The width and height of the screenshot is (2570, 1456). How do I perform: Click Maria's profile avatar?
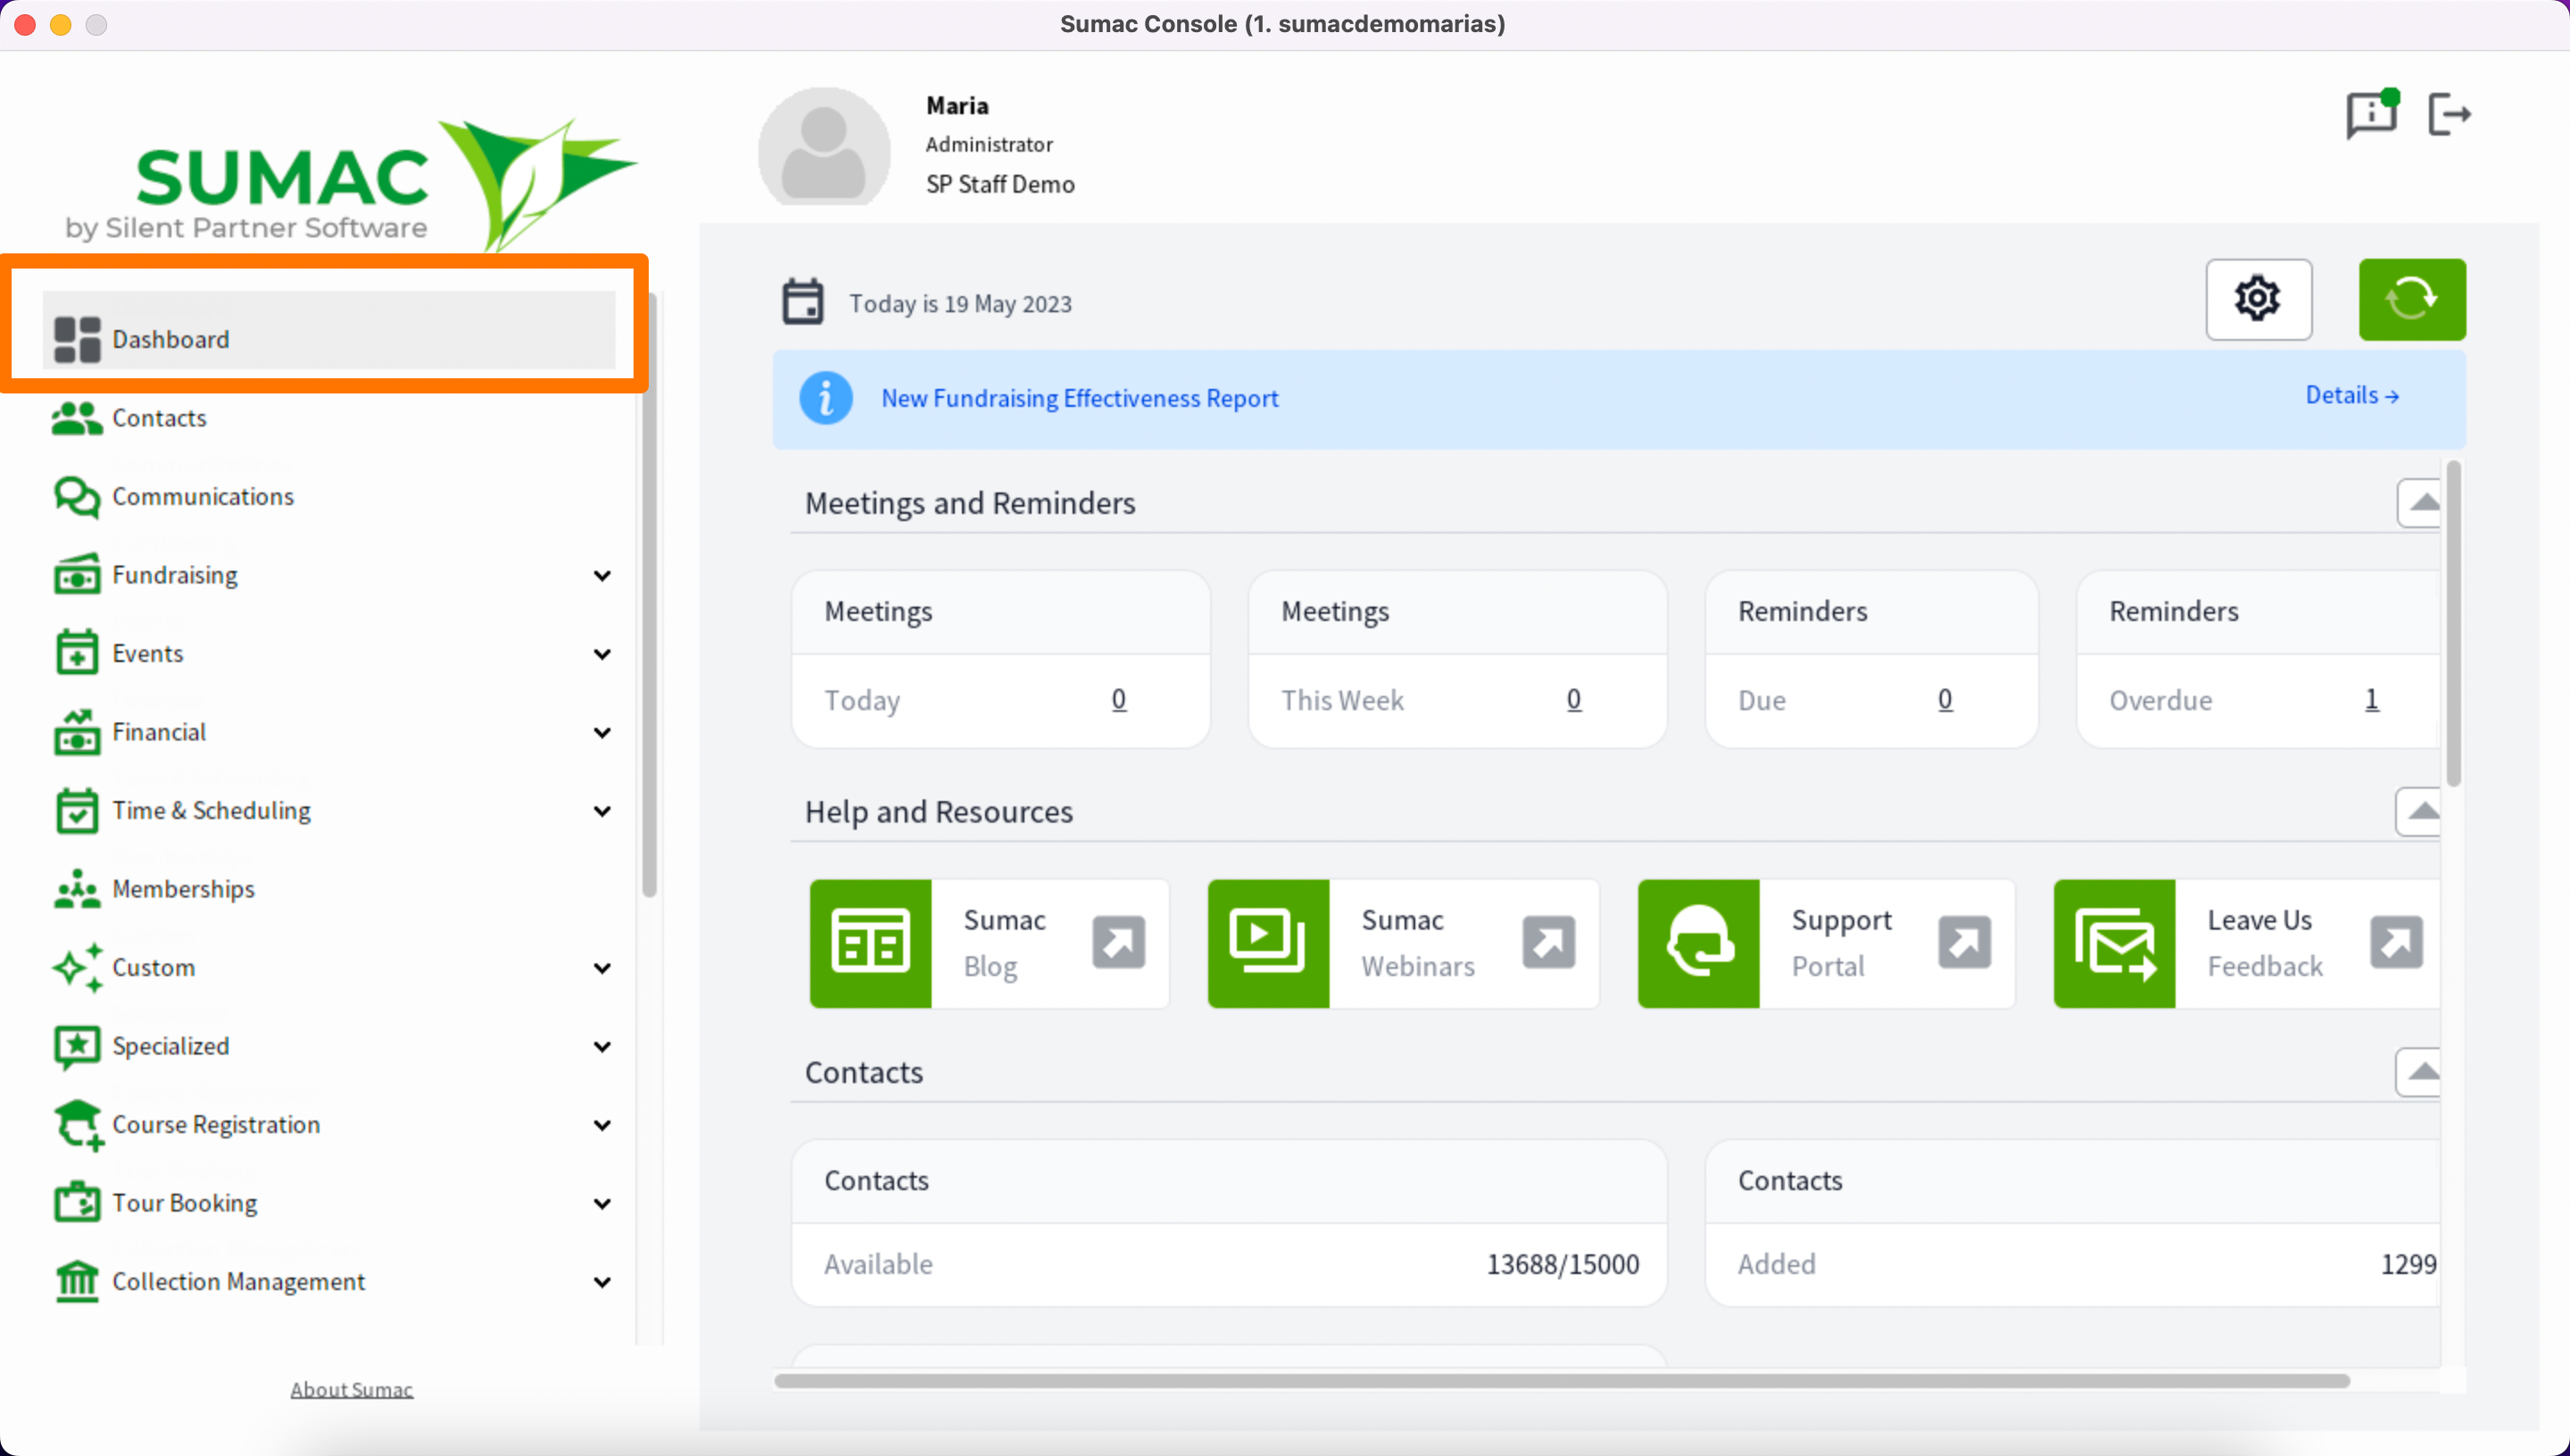(823, 147)
